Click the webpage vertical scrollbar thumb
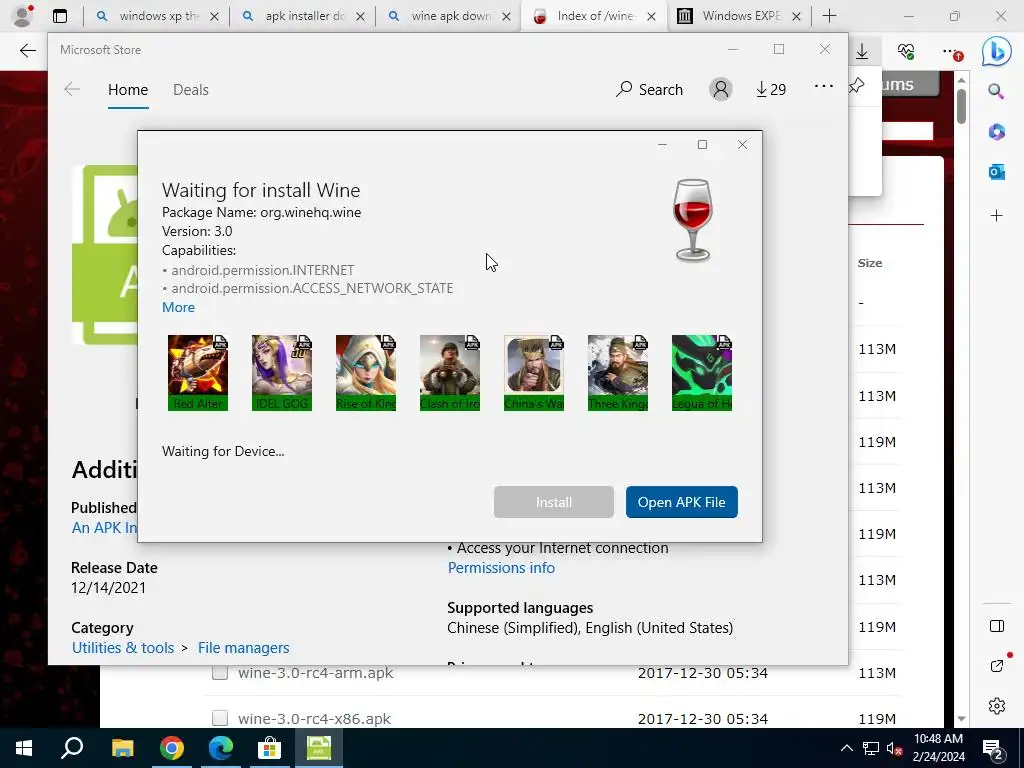 [961, 106]
